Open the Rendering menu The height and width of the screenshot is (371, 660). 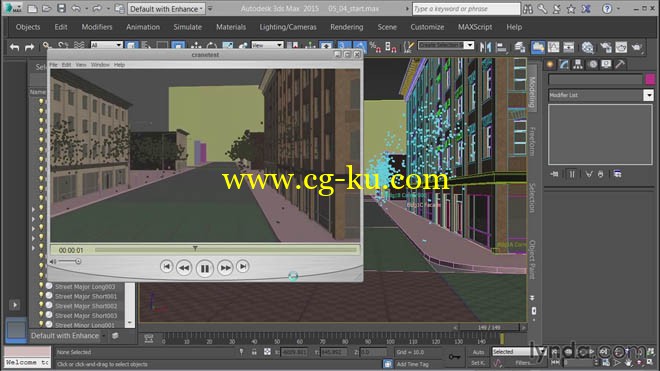[x=346, y=27]
